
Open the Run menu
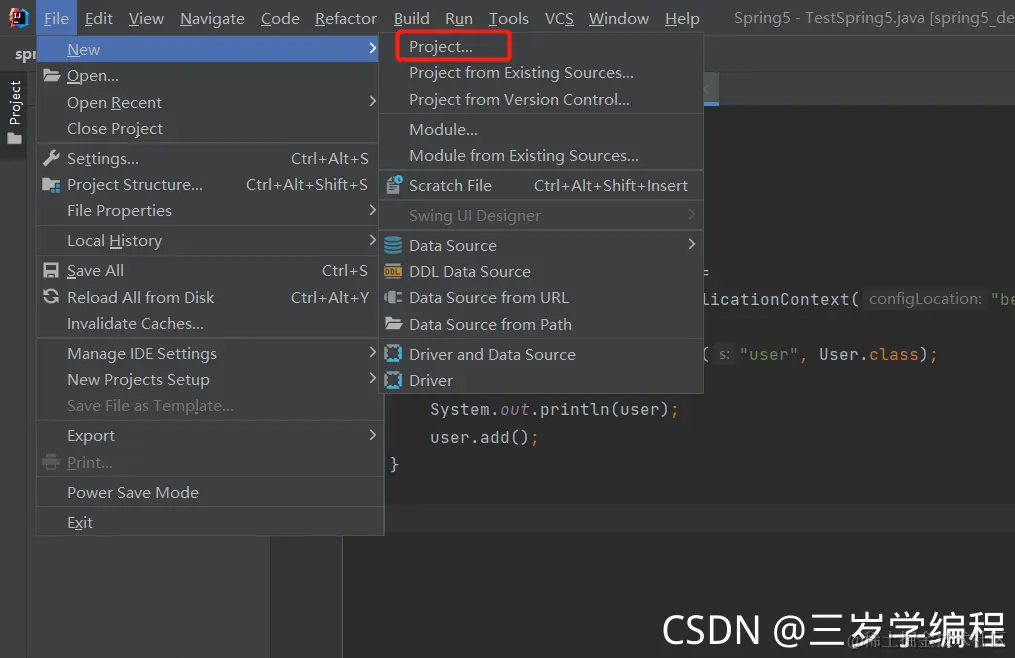point(458,19)
